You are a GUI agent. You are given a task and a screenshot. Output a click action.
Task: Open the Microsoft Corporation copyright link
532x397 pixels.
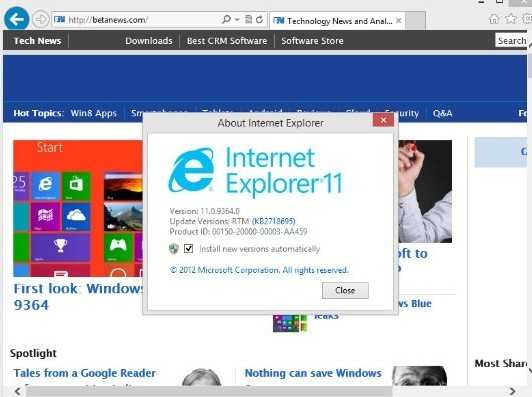259,270
